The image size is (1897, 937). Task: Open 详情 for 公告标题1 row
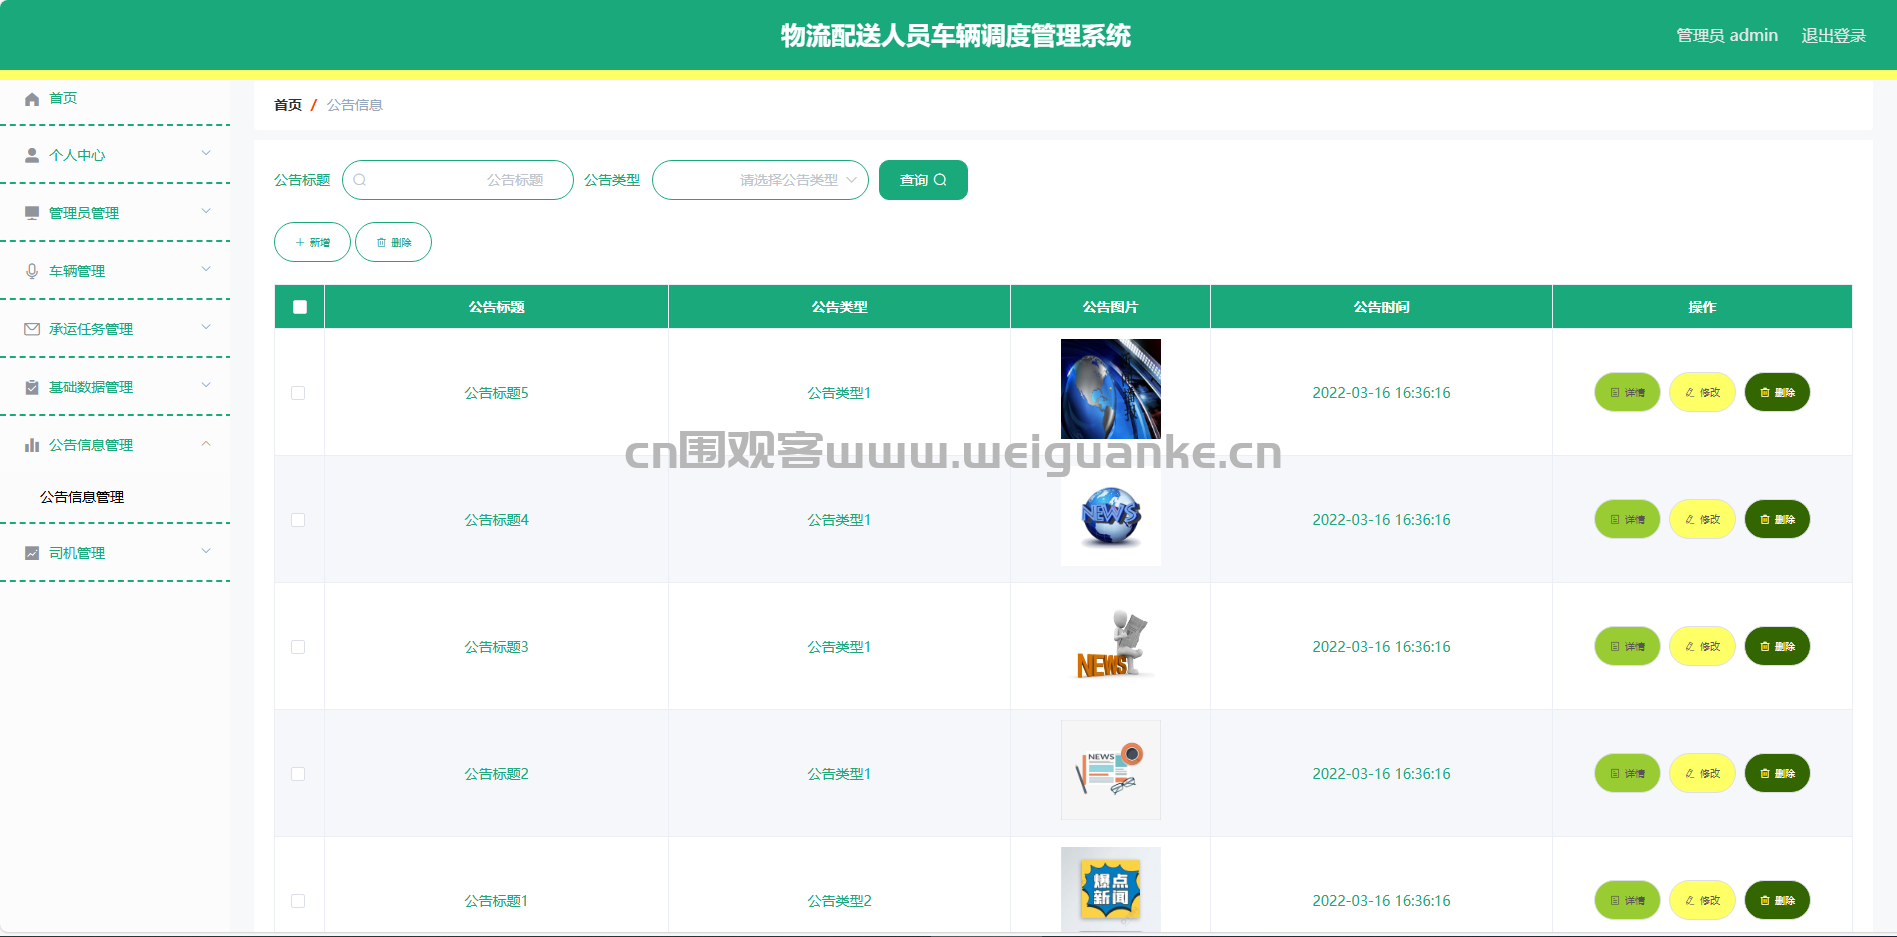(x=1627, y=900)
